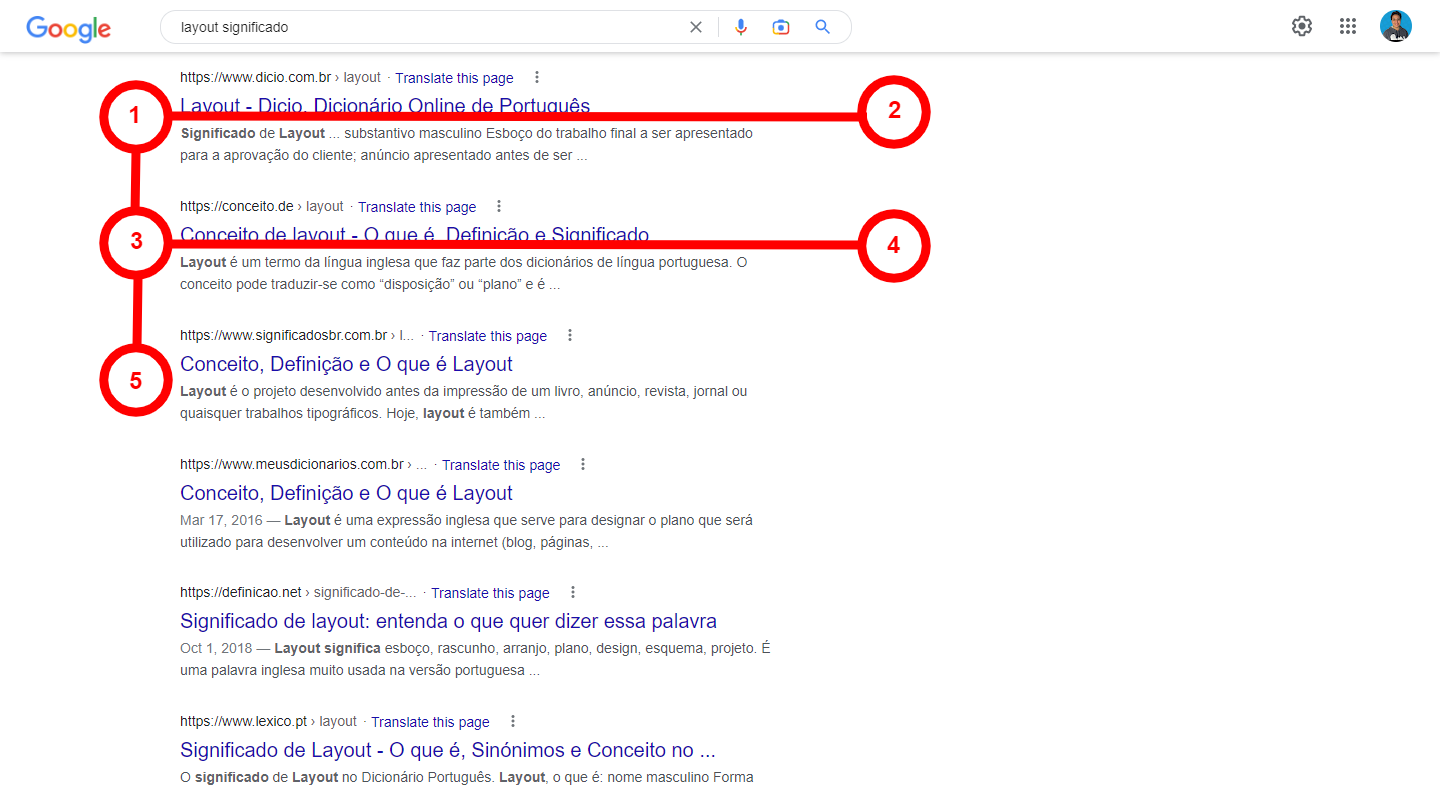Translate the definicao.net result page

(x=490, y=593)
